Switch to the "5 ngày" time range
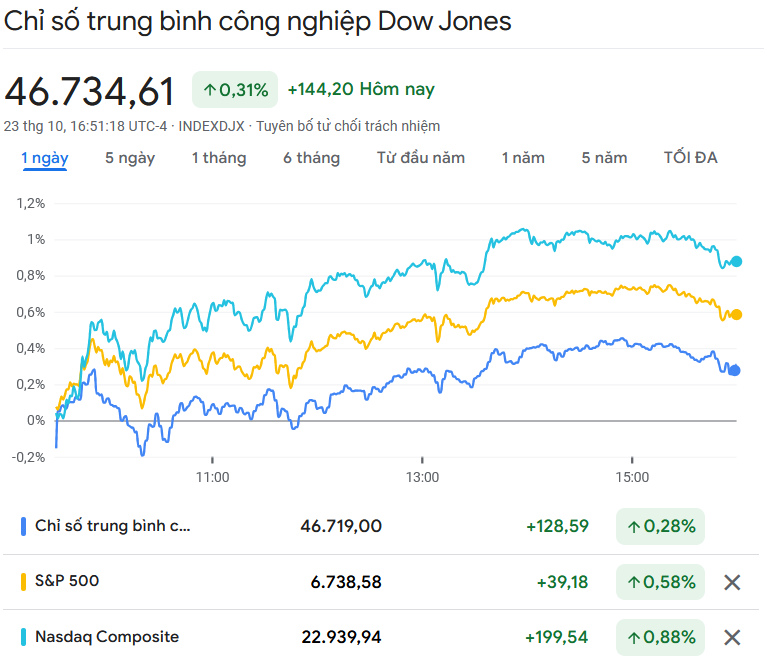Viewport: 764px width, 663px height. 130,158
